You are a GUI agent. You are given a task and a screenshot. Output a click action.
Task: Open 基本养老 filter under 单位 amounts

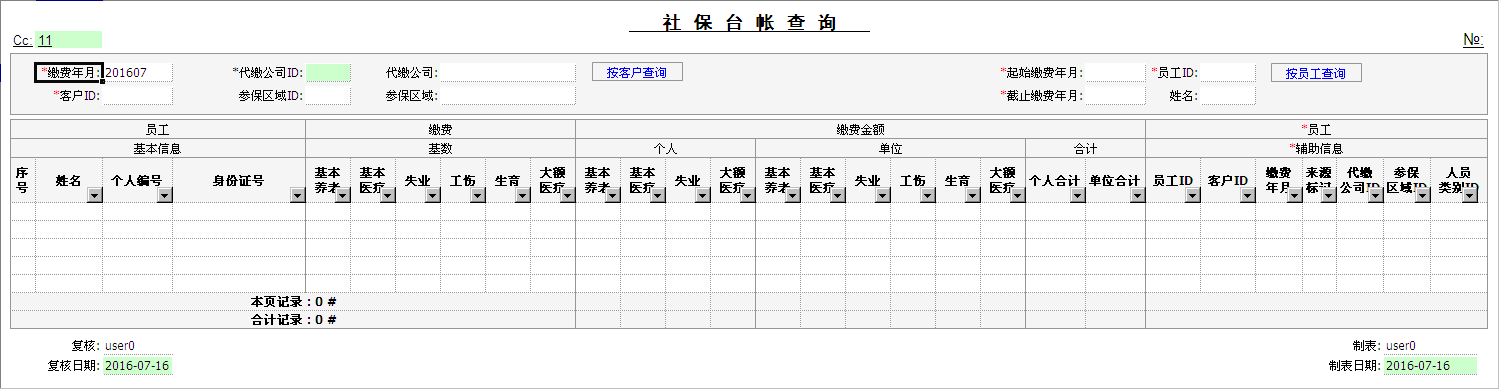click(792, 196)
